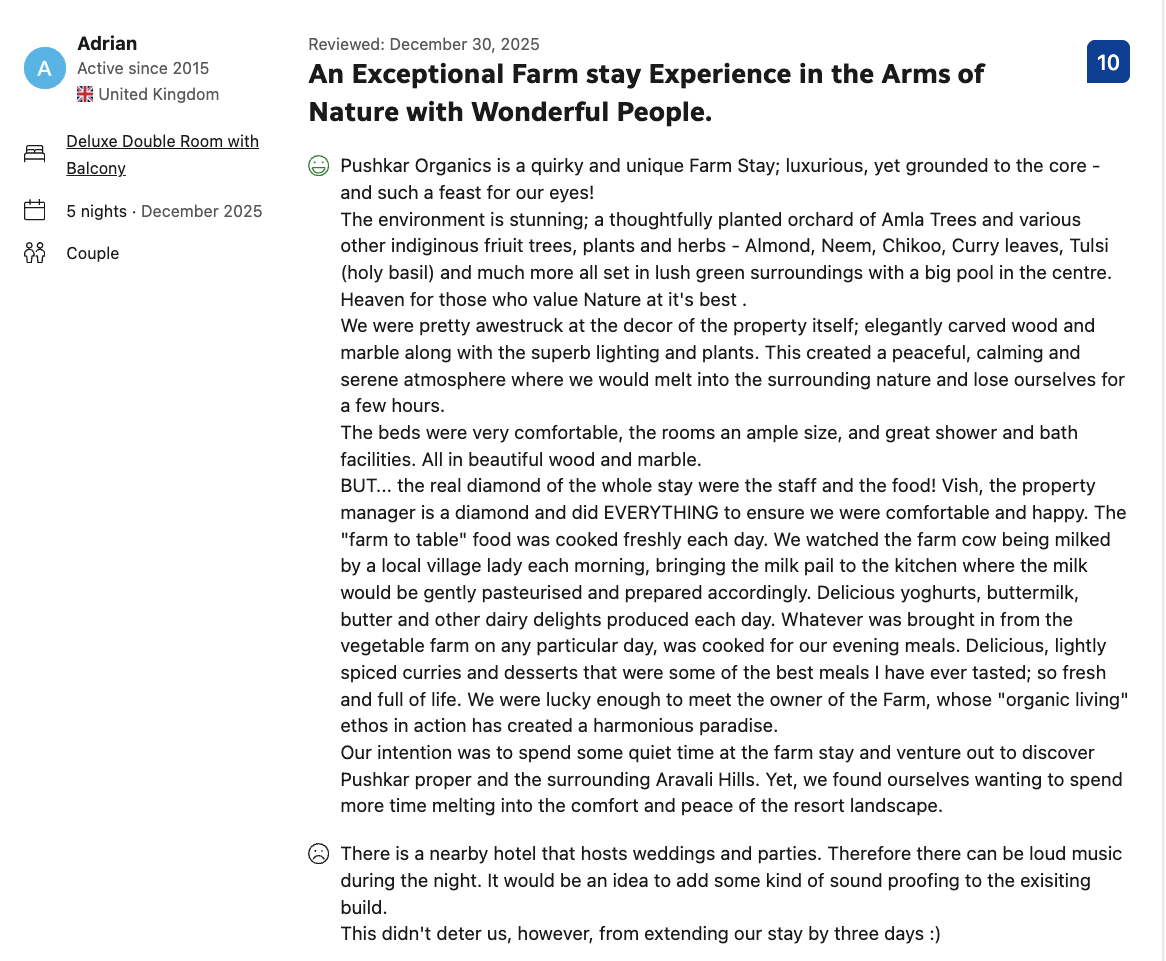Open the Deluxe Double Room with Balcony link
The image size is (1166, 961).
point(162,155)
